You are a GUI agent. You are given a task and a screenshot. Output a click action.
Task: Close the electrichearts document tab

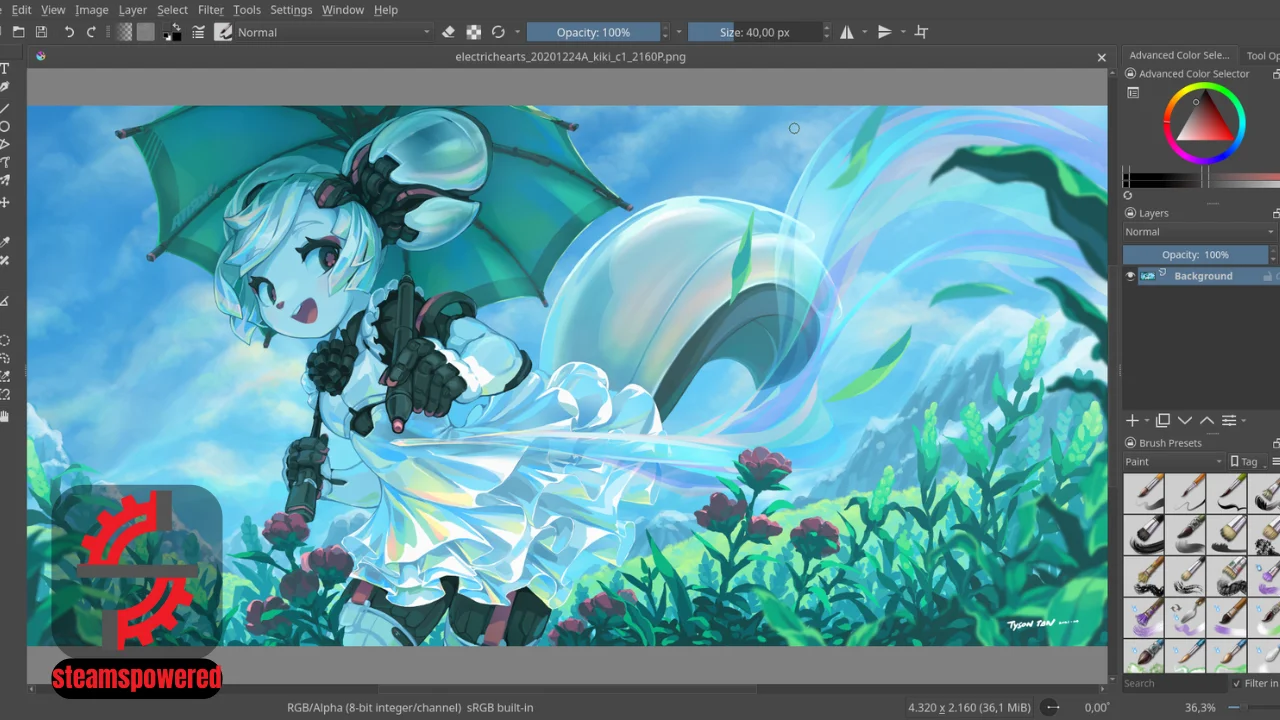(x=1101, y=57)
